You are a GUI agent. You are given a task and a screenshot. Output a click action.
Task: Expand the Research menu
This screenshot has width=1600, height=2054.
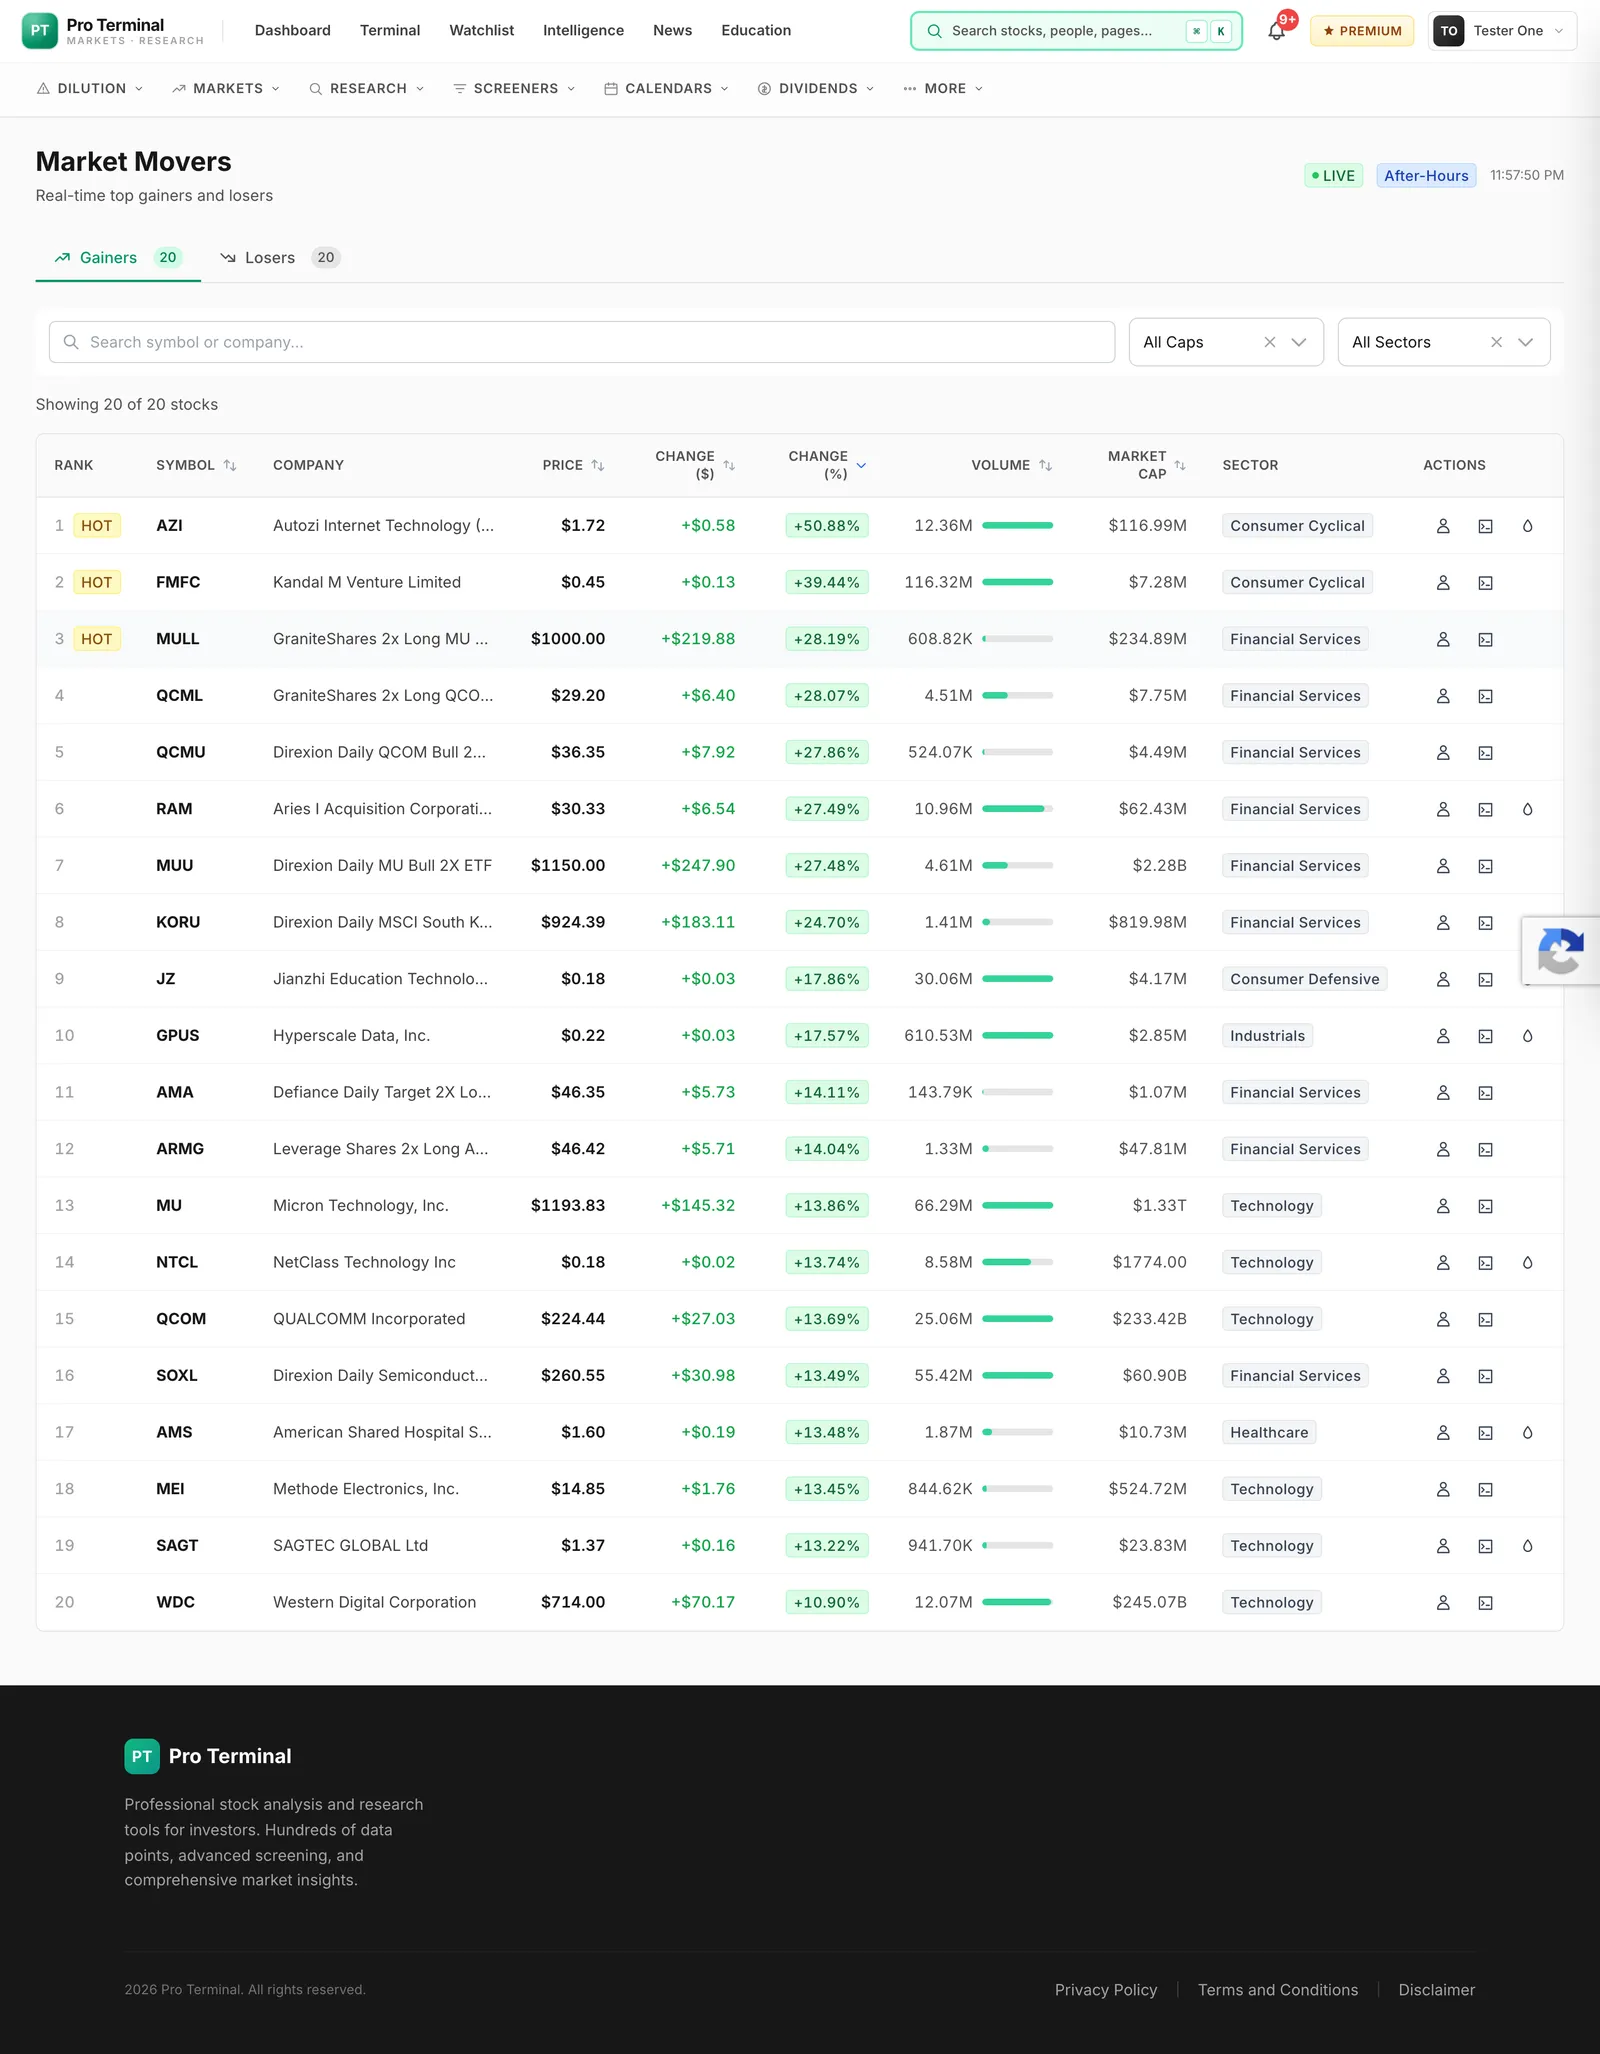(x=367, y=89)
